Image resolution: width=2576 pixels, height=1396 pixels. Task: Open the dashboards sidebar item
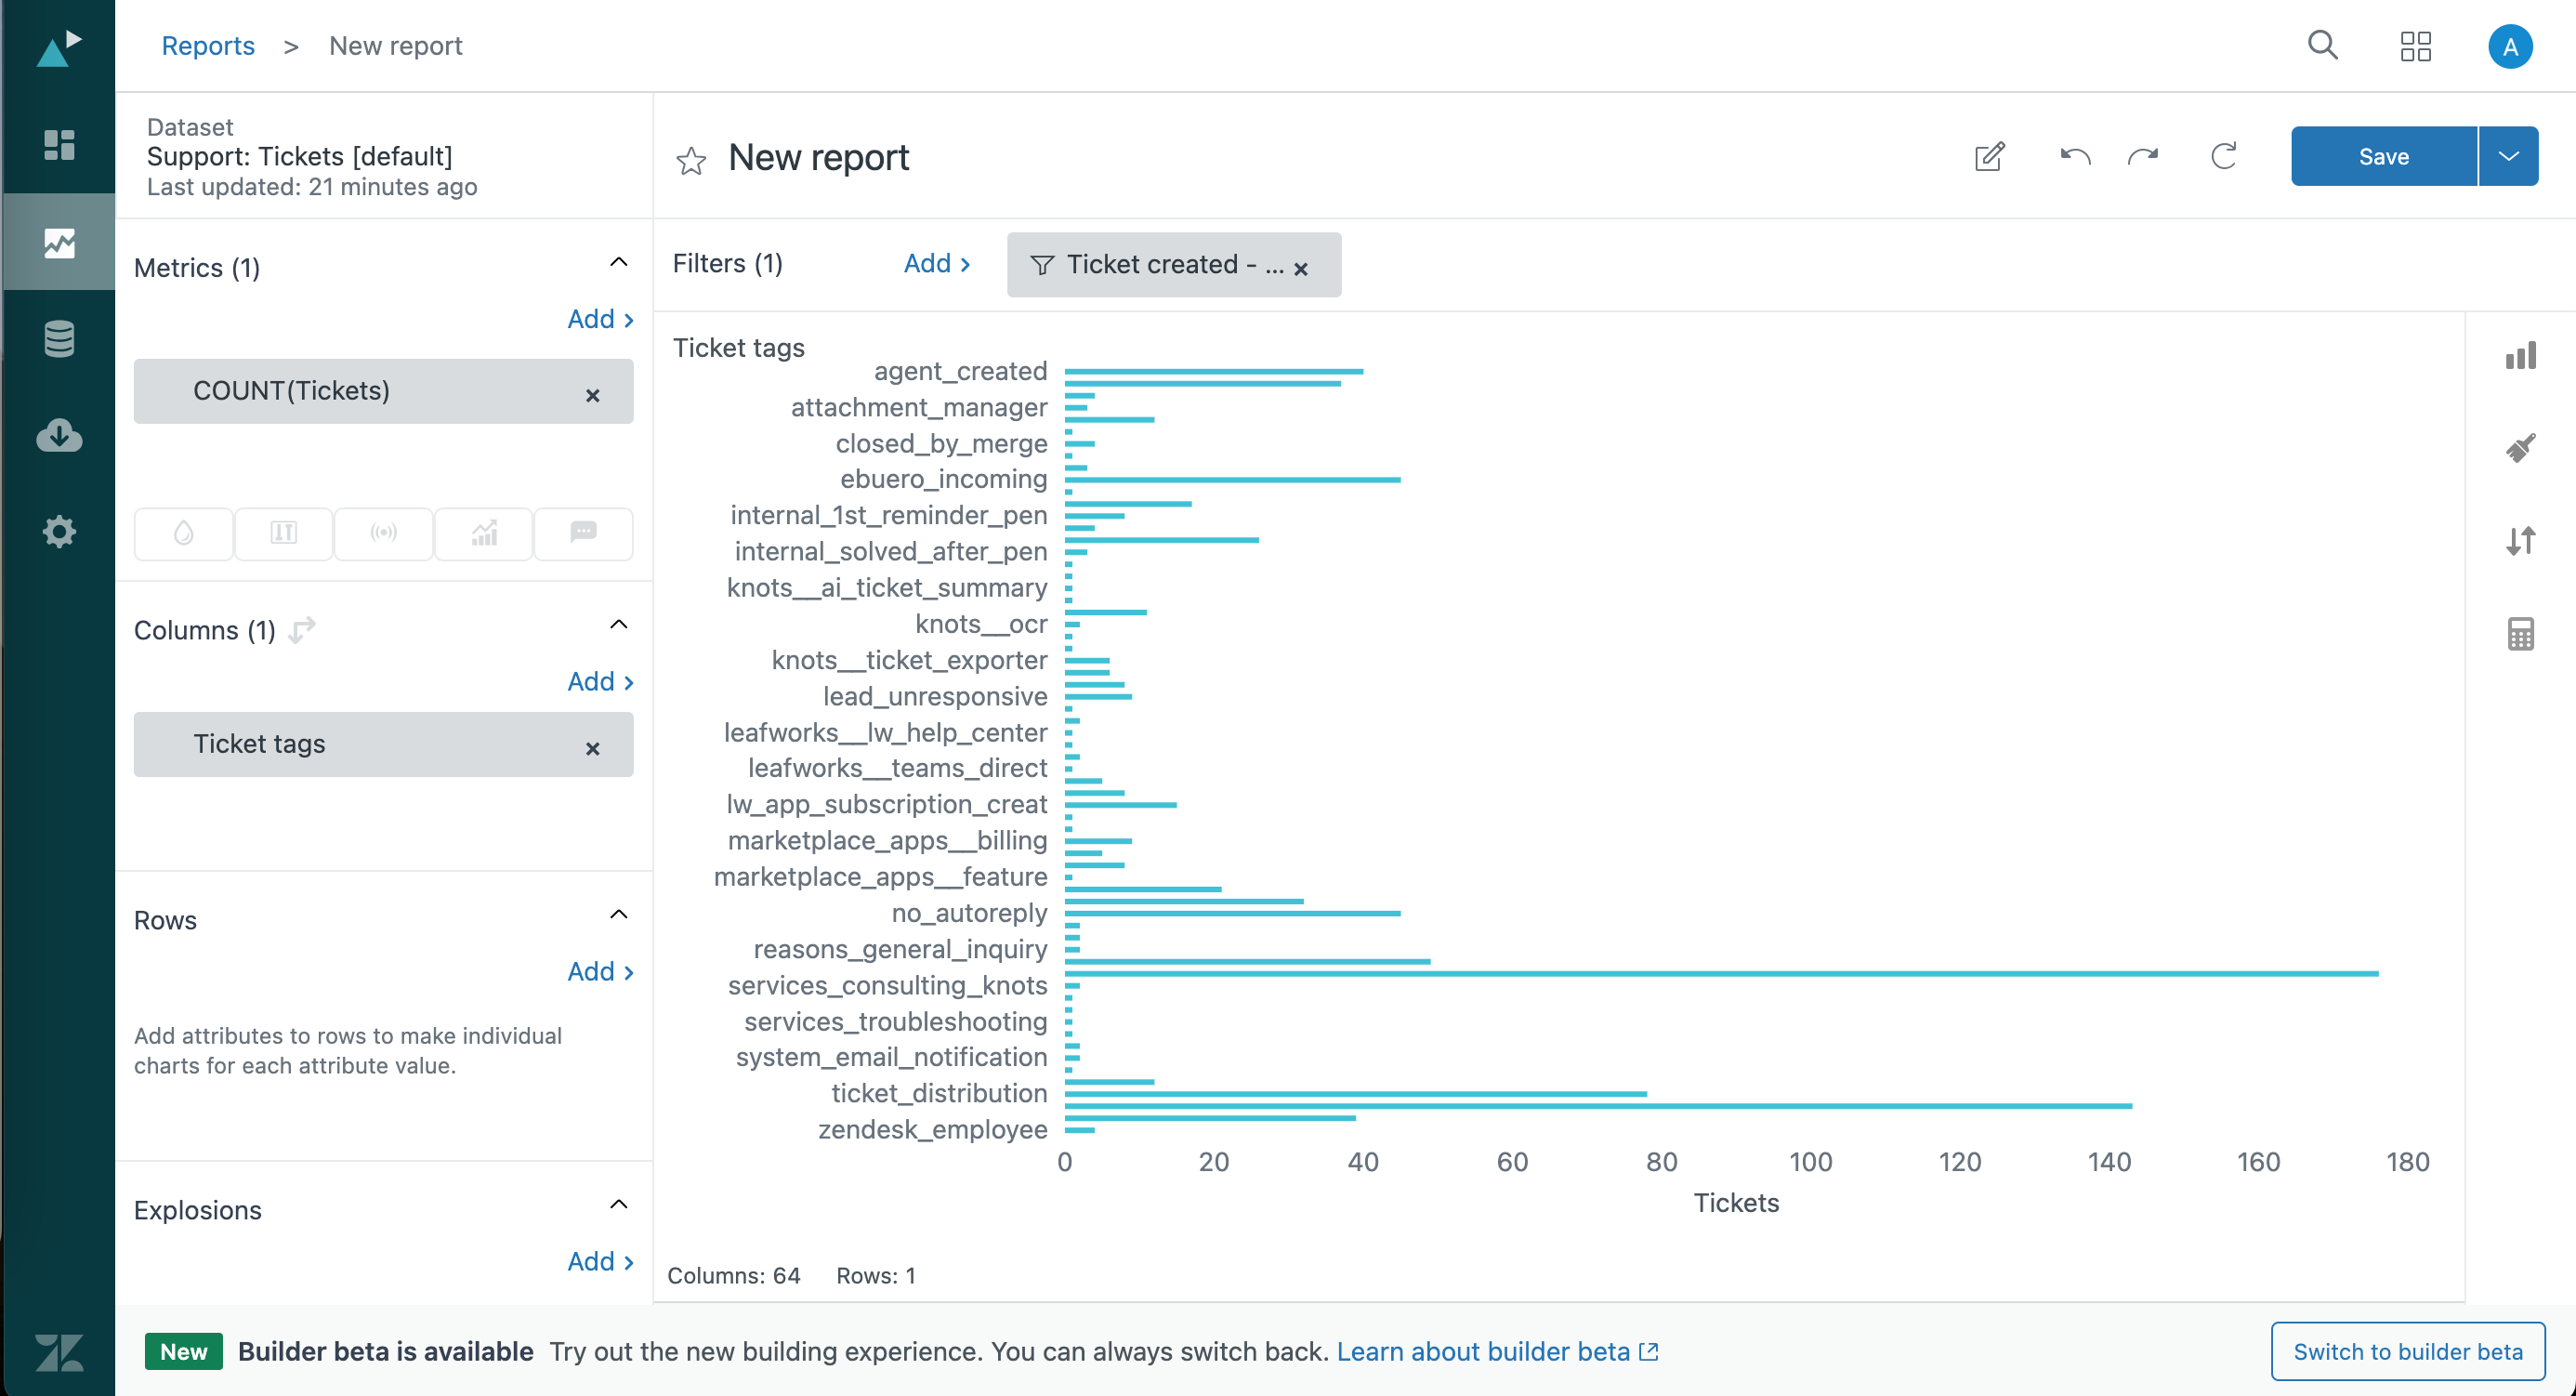(x=59, y=145)
